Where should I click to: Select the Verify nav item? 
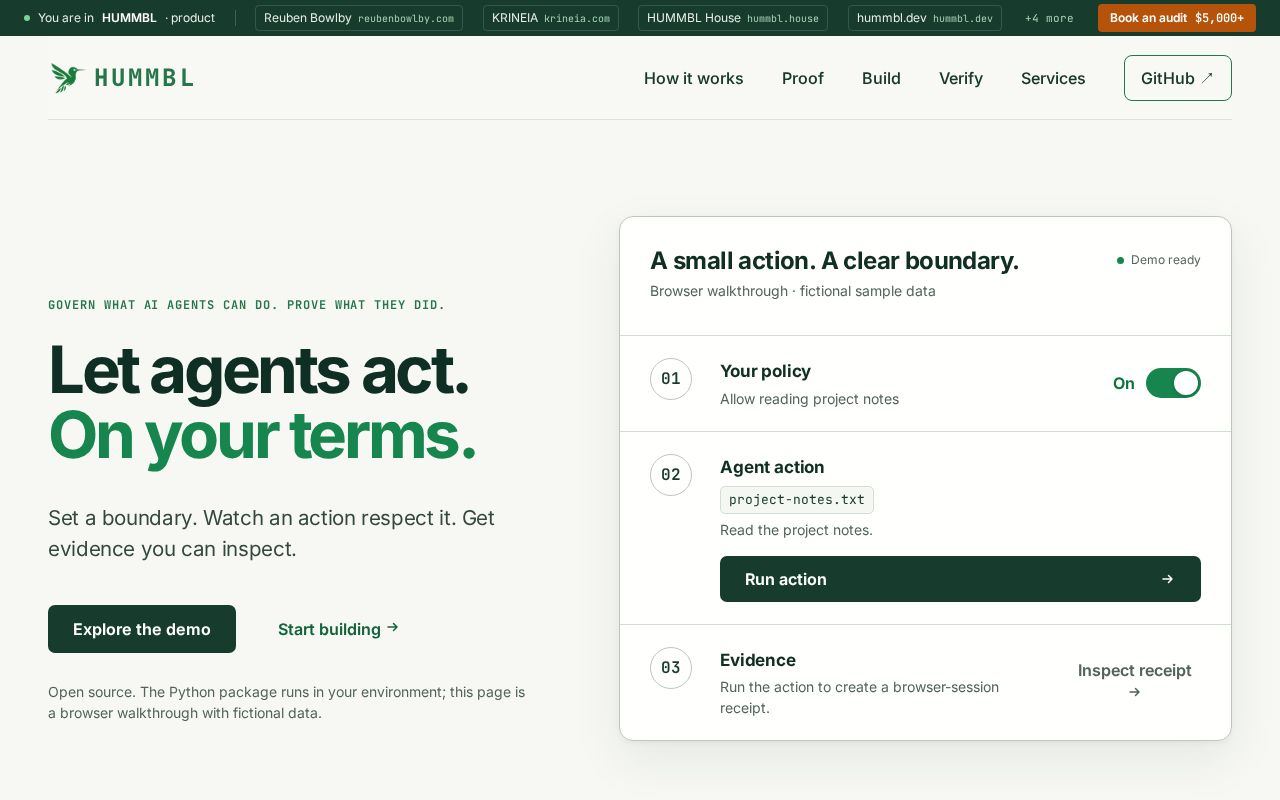tap(961, 78)
